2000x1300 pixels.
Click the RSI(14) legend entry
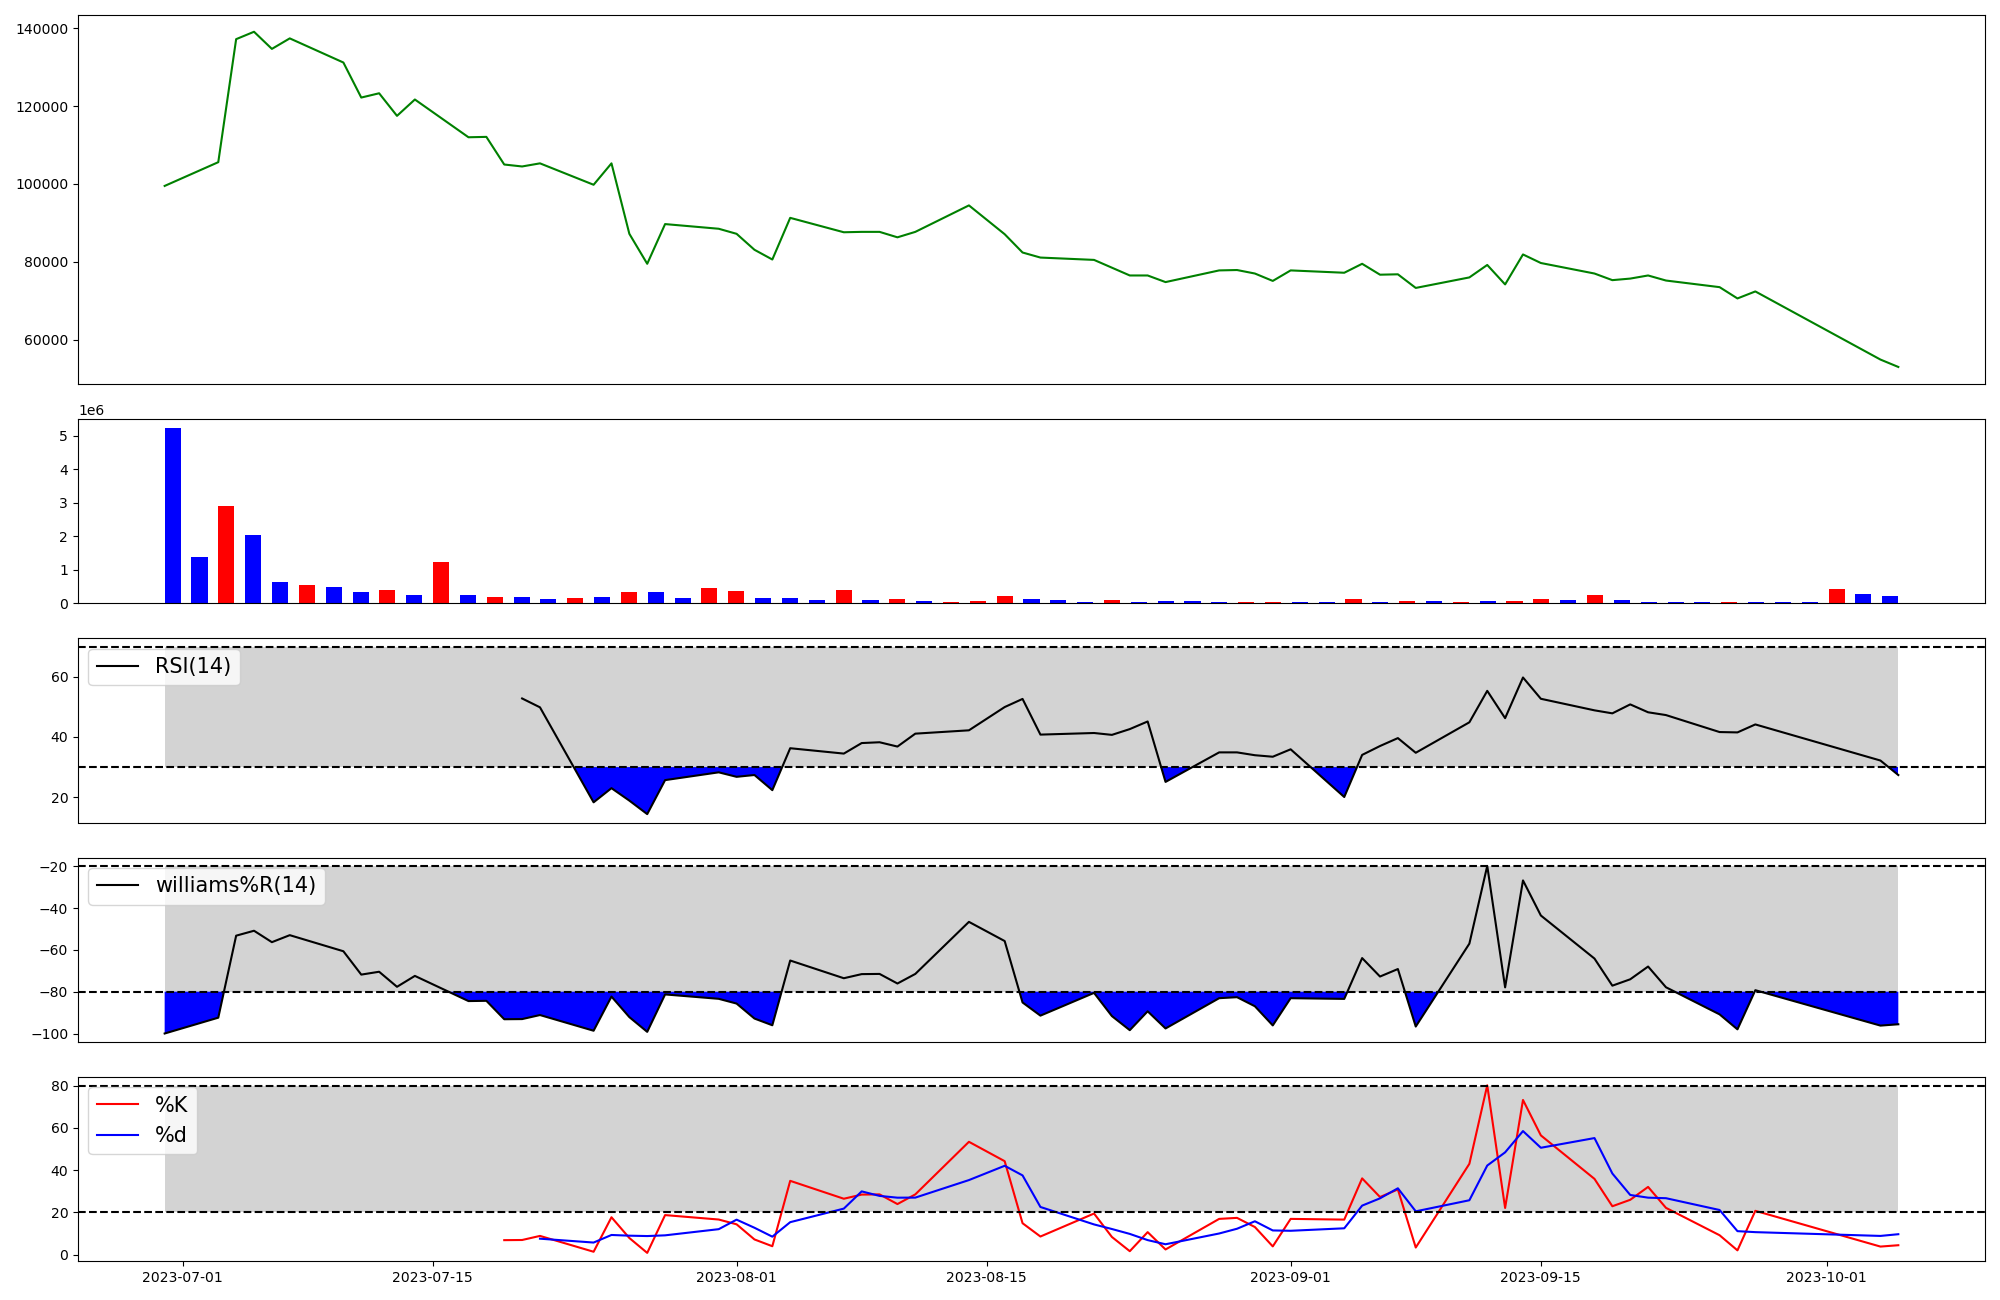(x=192, y=666)
